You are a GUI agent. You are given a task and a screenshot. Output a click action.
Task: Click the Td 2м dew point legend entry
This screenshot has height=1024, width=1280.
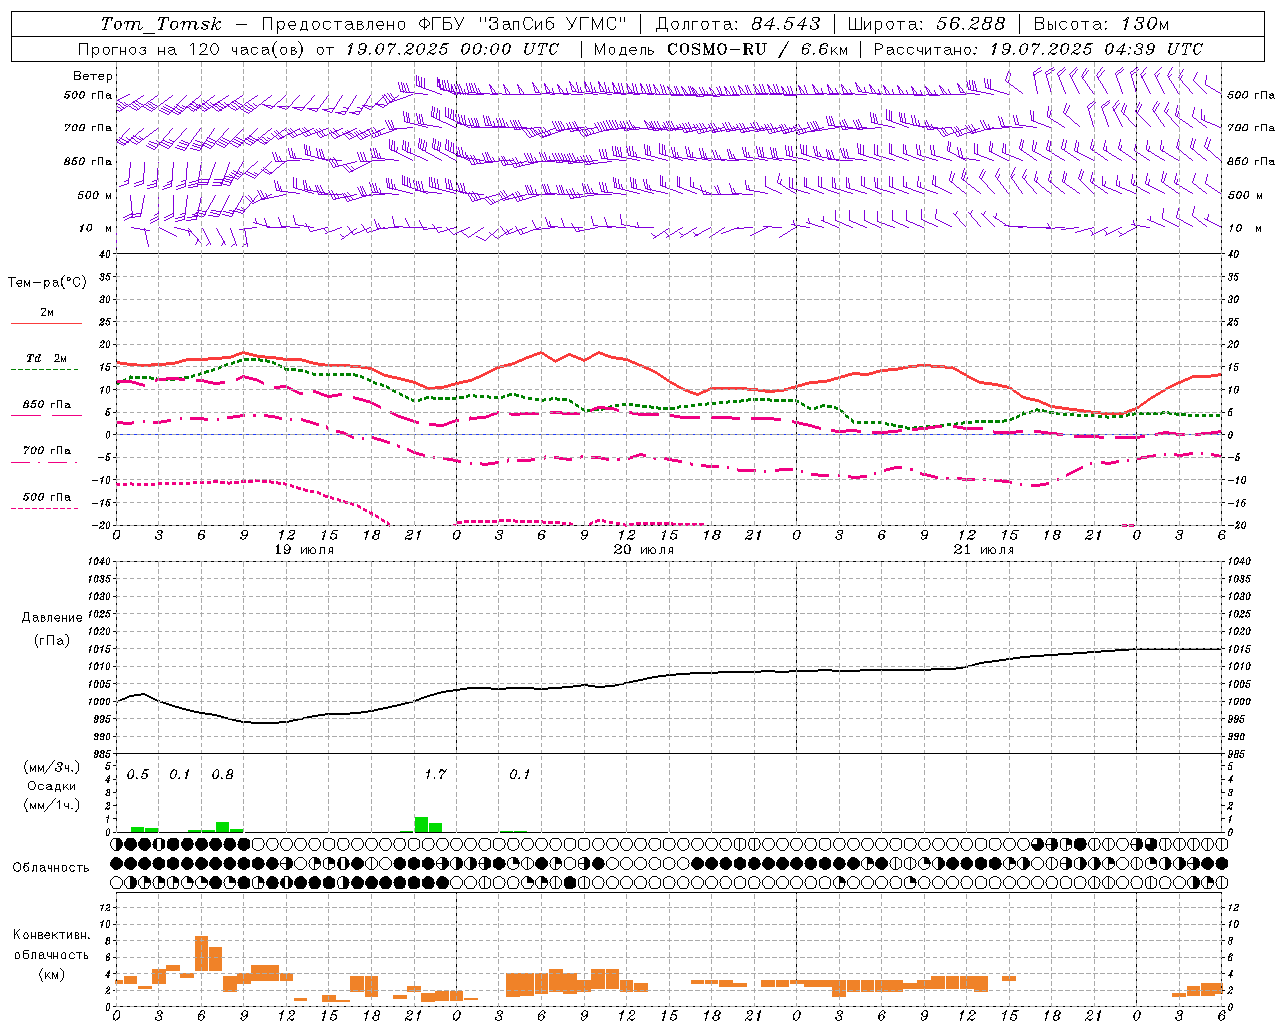47,357
